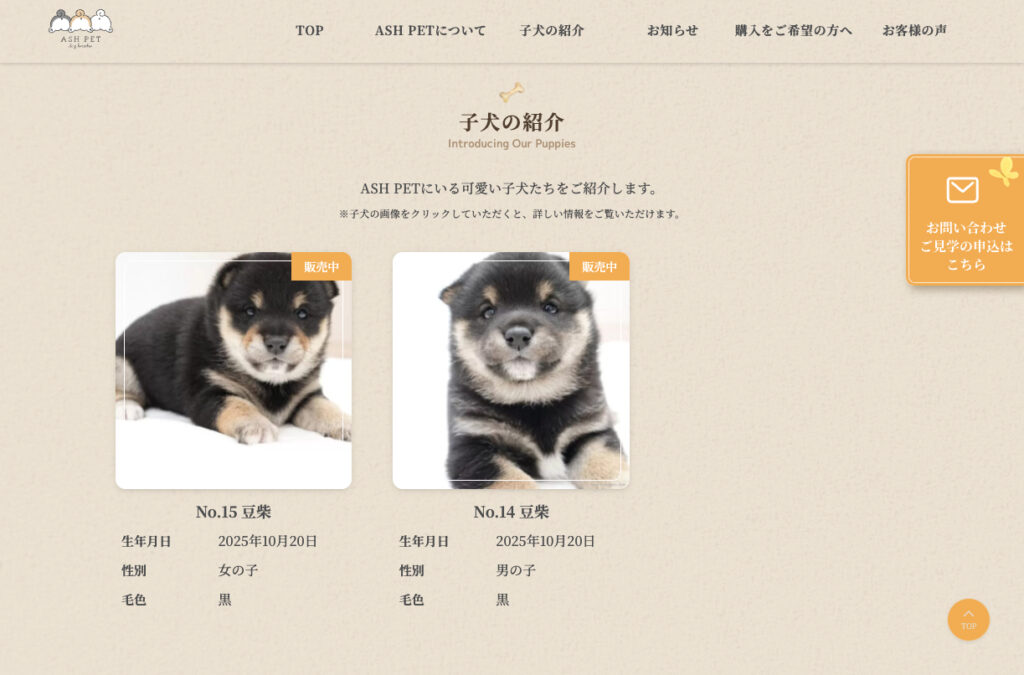Open 購入をご希望の方へ page
This screenshot has width=1024, height=675.
[793, 31]
